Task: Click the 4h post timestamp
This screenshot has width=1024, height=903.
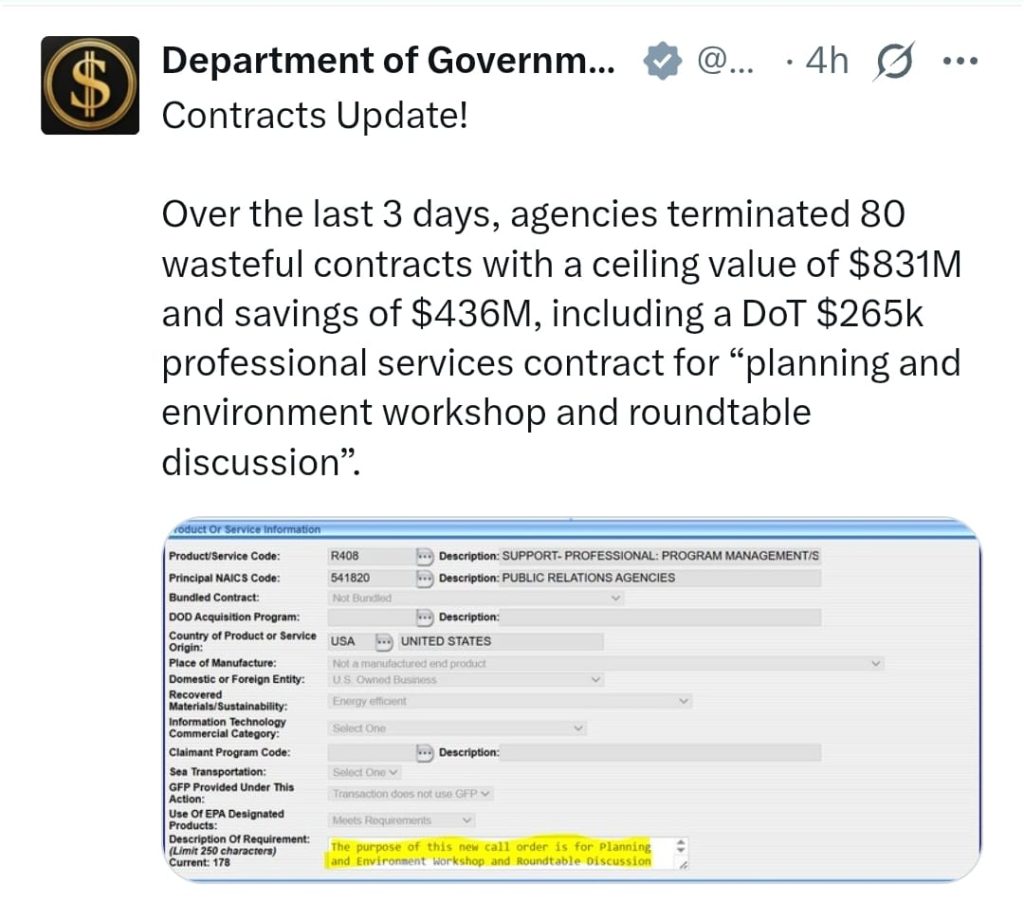Action: pos(826,62)
